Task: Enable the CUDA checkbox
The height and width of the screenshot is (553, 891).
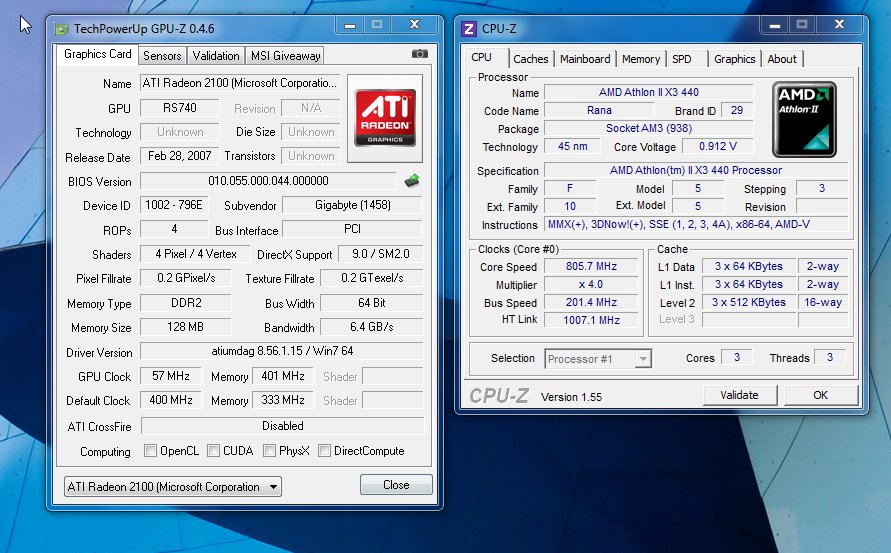Action: point(213,451)
